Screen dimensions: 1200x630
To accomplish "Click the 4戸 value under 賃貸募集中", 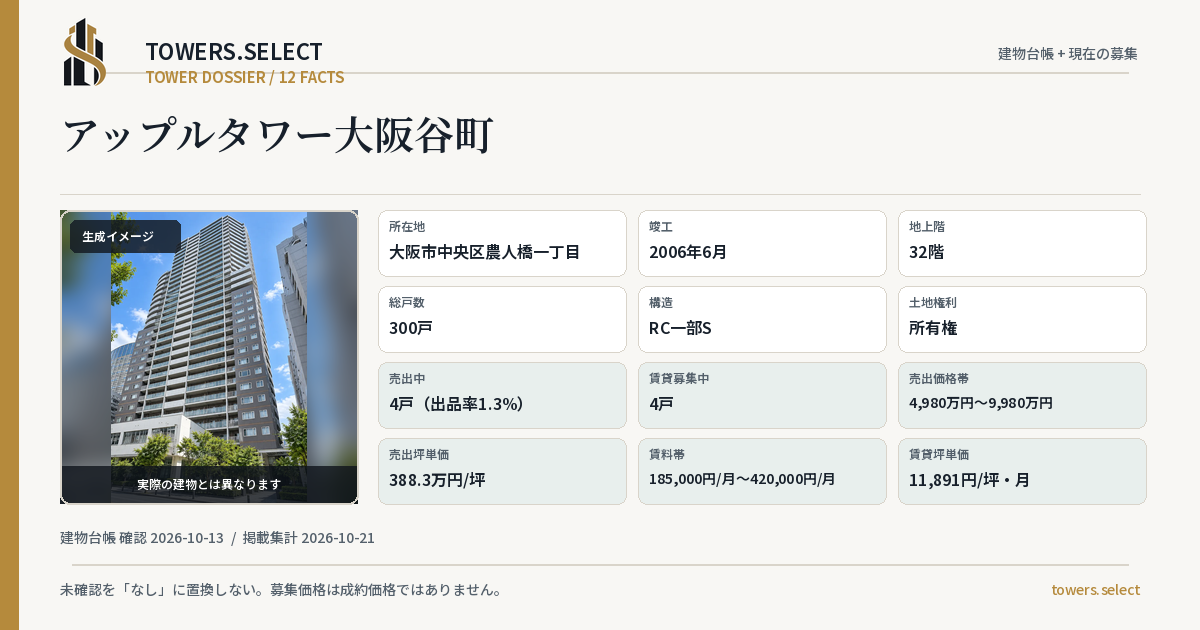I will 661,404.
